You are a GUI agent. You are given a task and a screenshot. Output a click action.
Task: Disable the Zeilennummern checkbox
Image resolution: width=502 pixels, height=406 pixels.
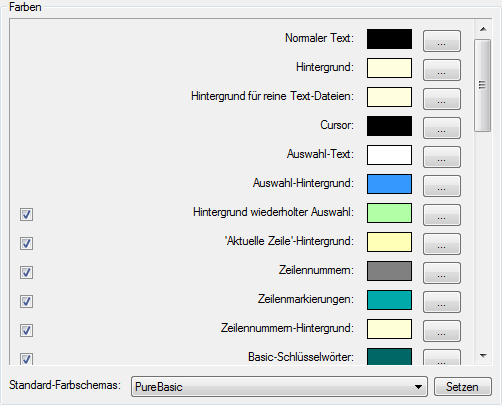pos(26,272)
